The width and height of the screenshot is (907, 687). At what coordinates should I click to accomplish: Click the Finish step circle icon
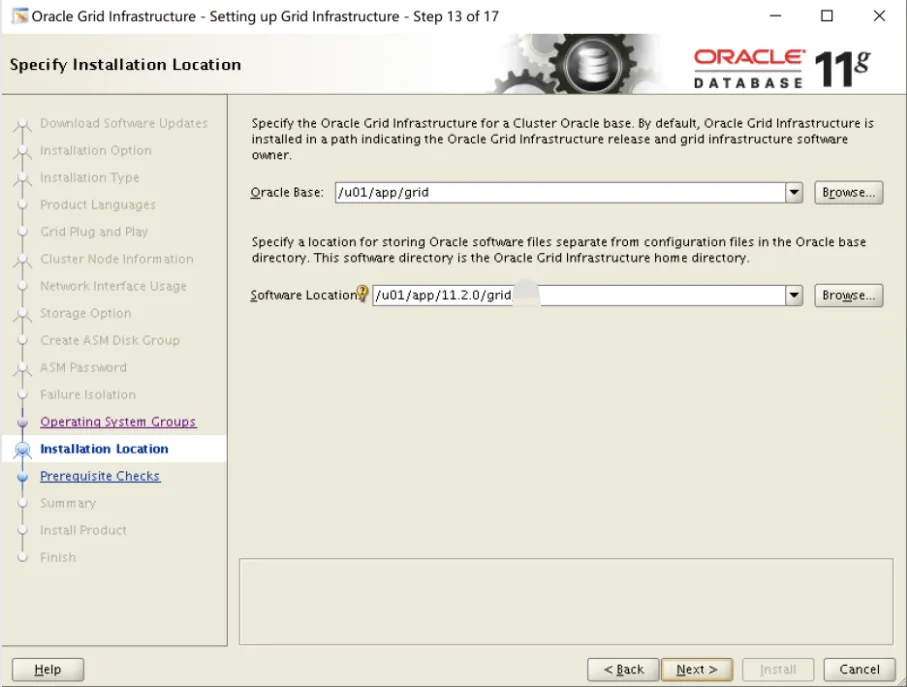point(23,557)
